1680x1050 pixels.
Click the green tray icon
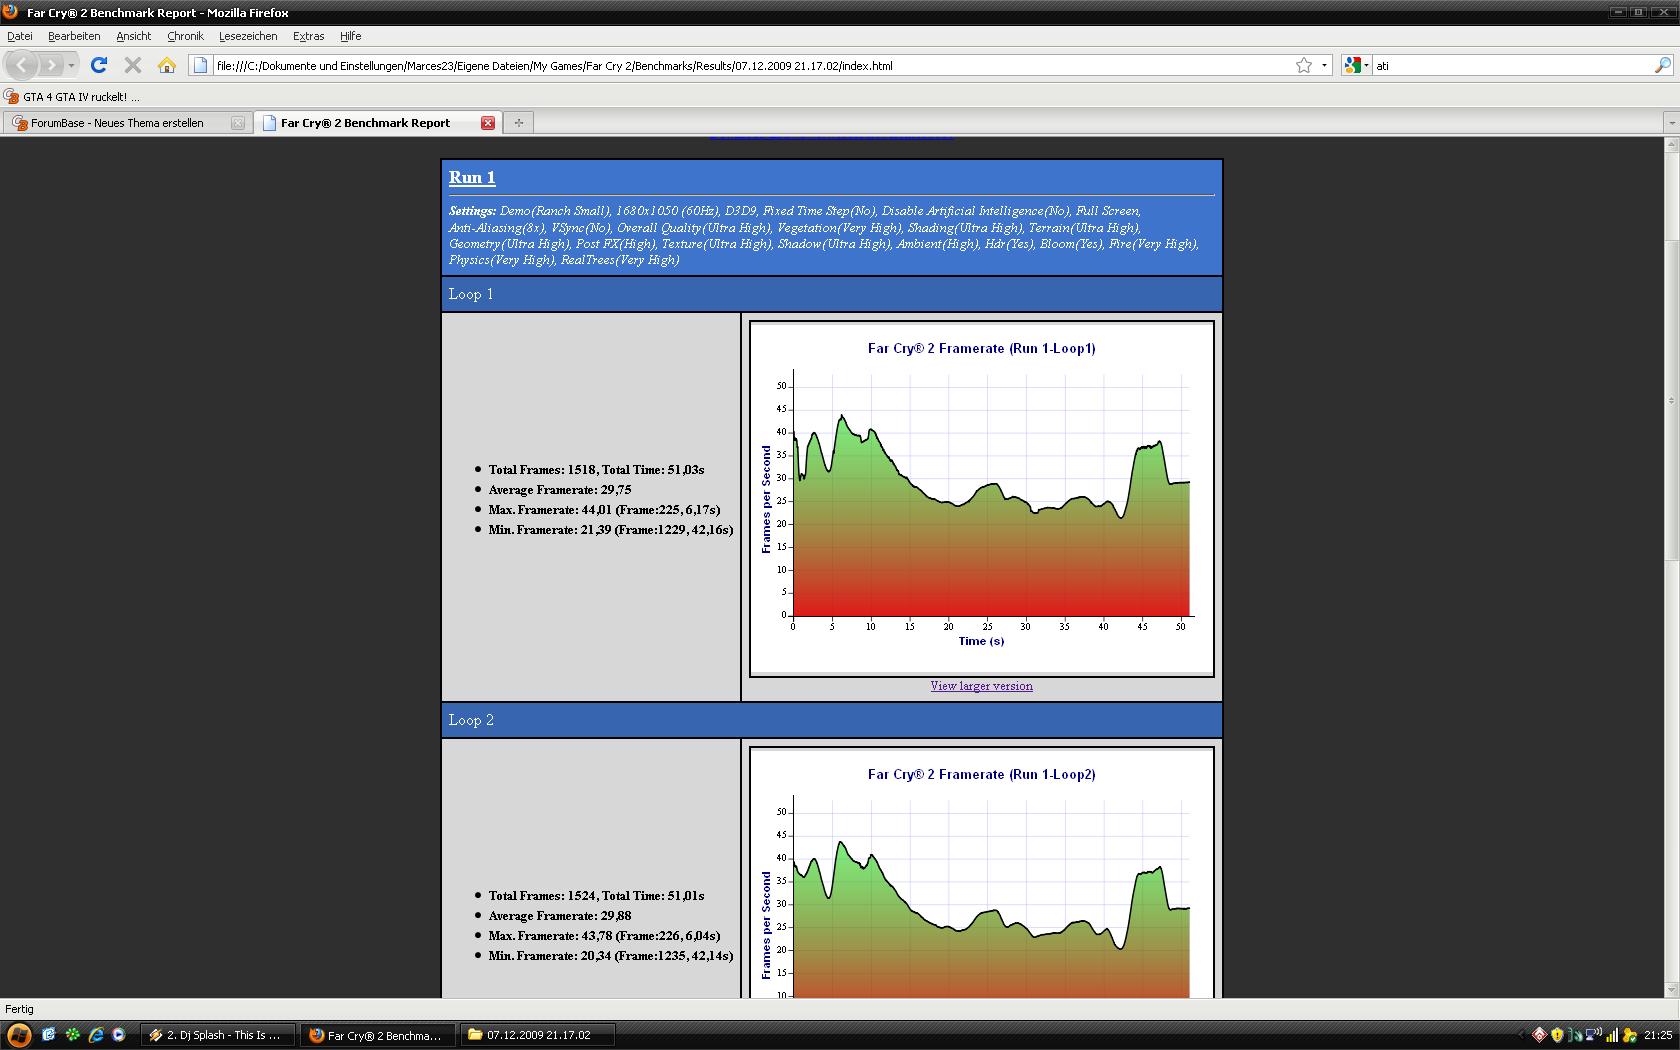coord(1575,1035)
